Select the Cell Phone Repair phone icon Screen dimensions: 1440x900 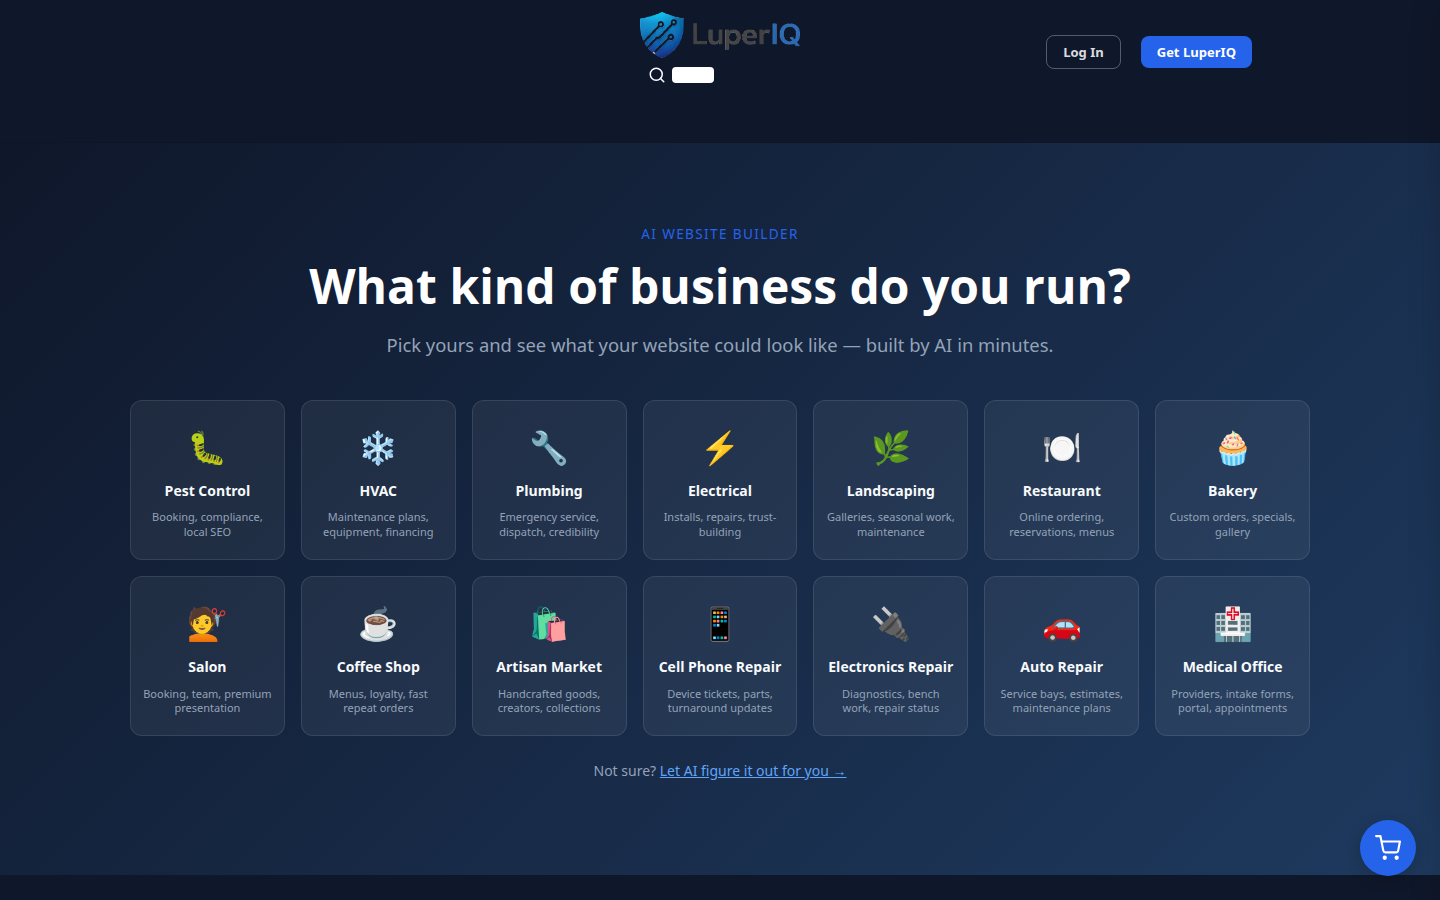[x=719, y=623]
